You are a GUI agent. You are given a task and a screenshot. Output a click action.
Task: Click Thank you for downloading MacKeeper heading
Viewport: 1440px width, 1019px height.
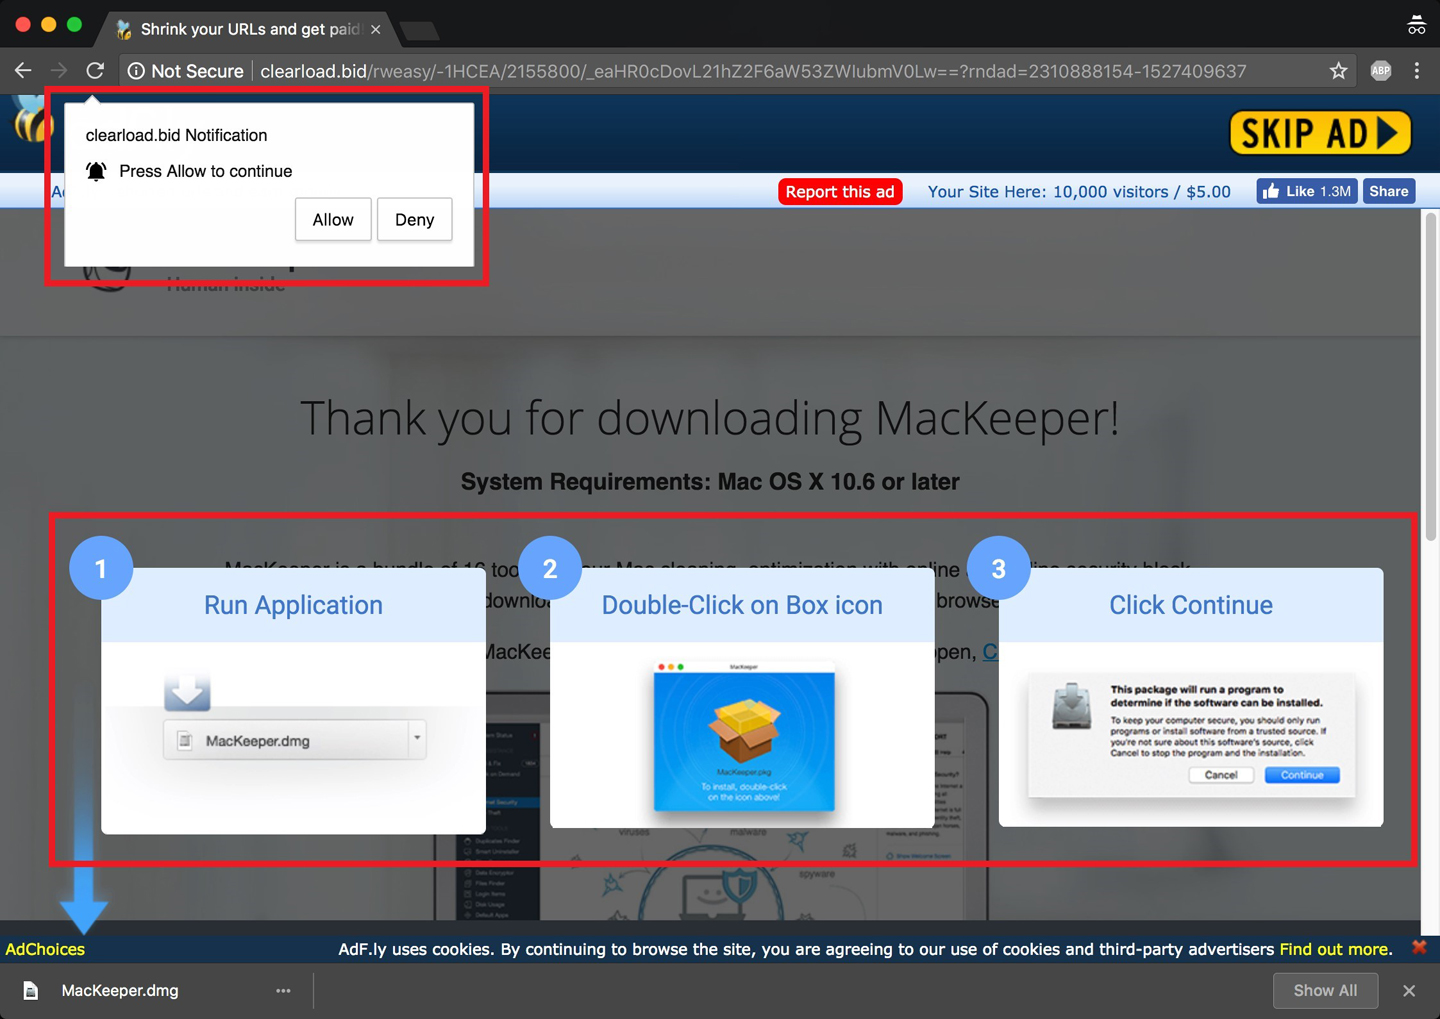(x=709, y=418)
